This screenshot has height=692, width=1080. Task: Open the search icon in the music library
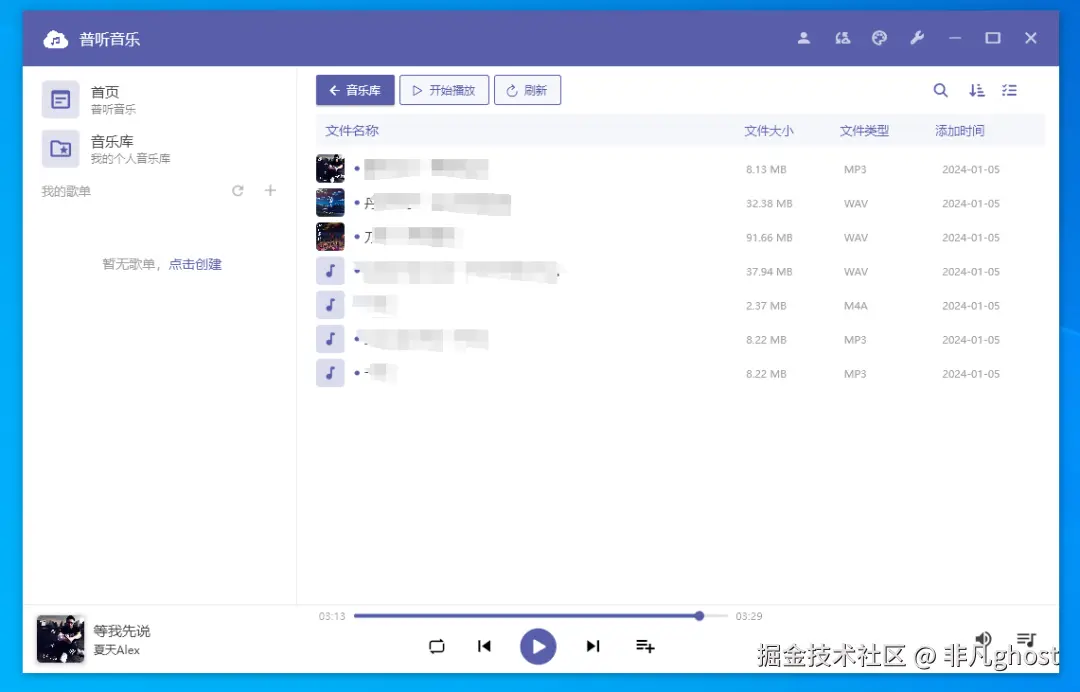[940, 90]
